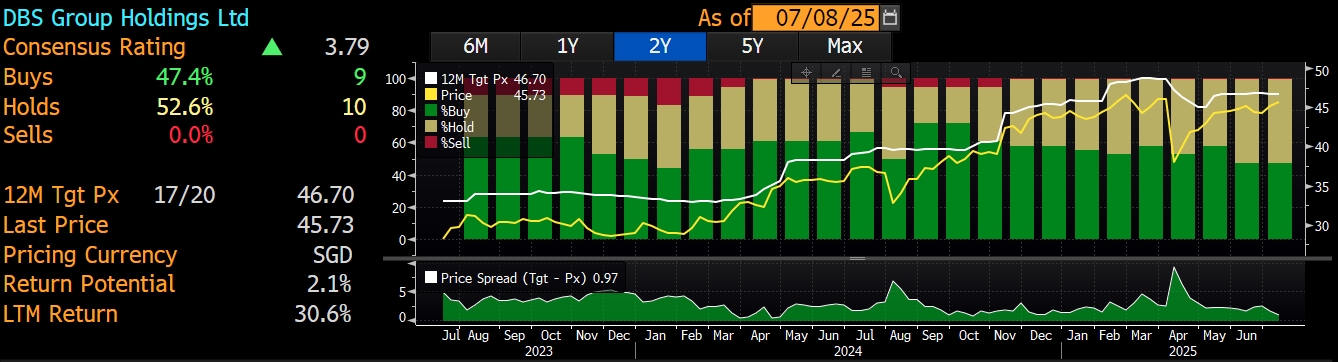
Task: Select the 2Y time range tab
Action: (x=659, y=46)
